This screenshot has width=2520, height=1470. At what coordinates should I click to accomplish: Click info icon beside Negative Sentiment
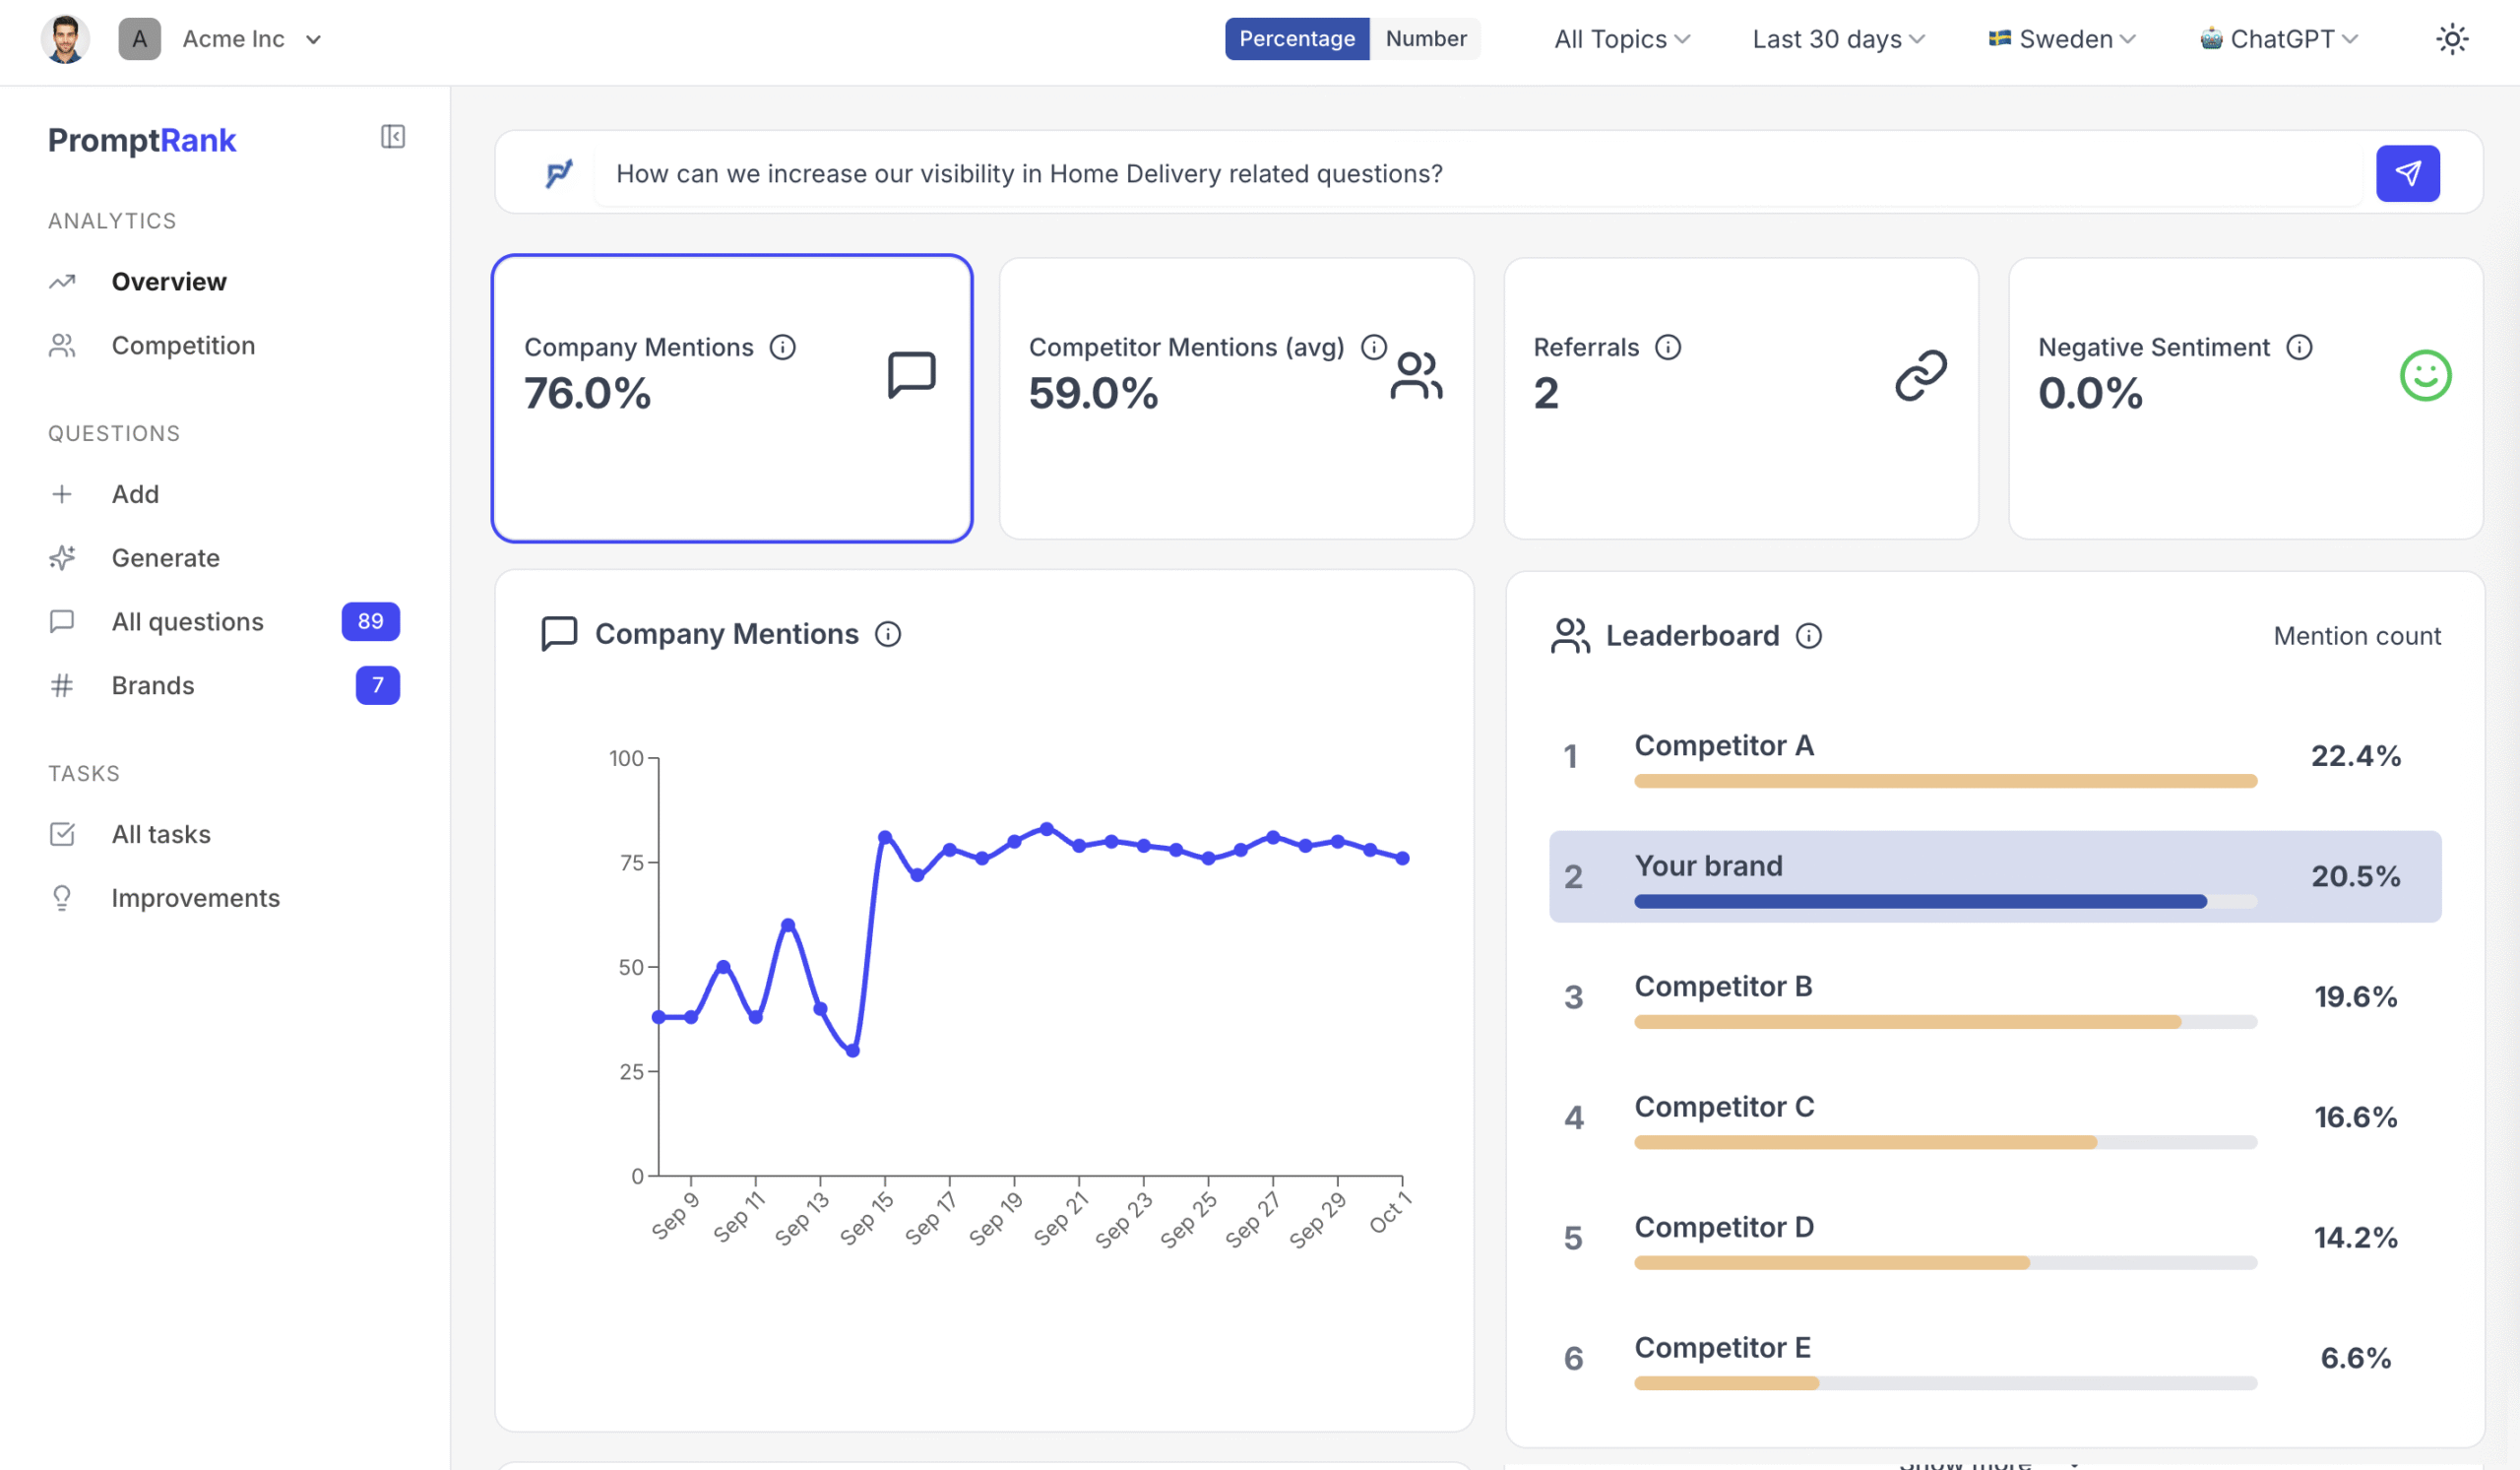click(x=2299, y=347)
